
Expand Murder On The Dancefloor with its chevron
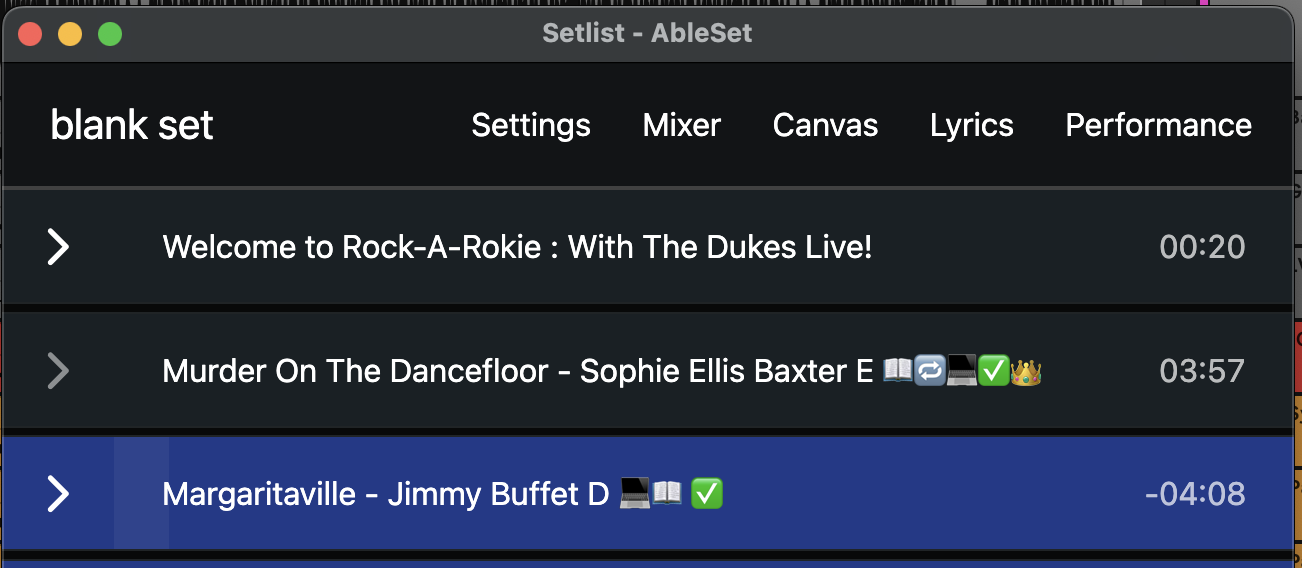(x=59, y=372)
